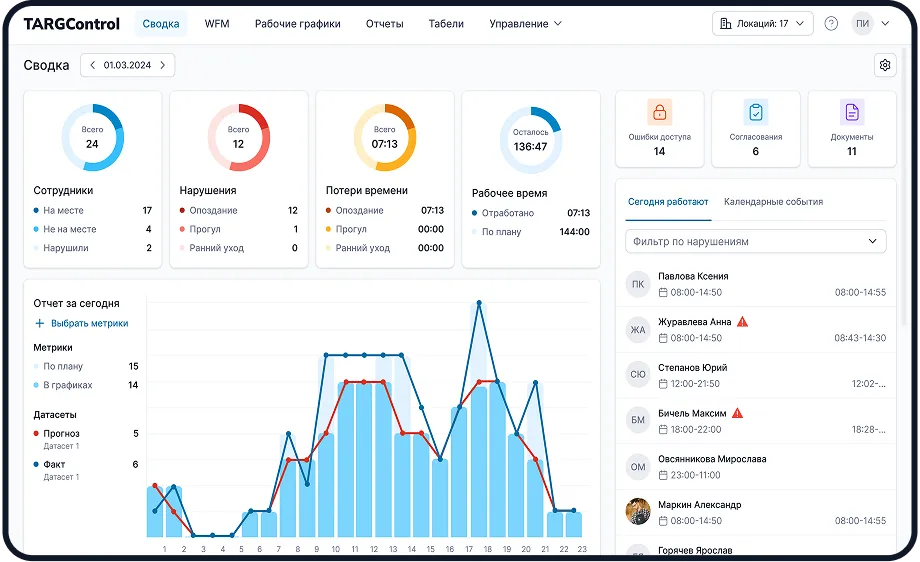The height and width of the screenshot is (562, 920).
Task: Toggle the red Прогноз dataset legend marker
Action: [37, 434]
